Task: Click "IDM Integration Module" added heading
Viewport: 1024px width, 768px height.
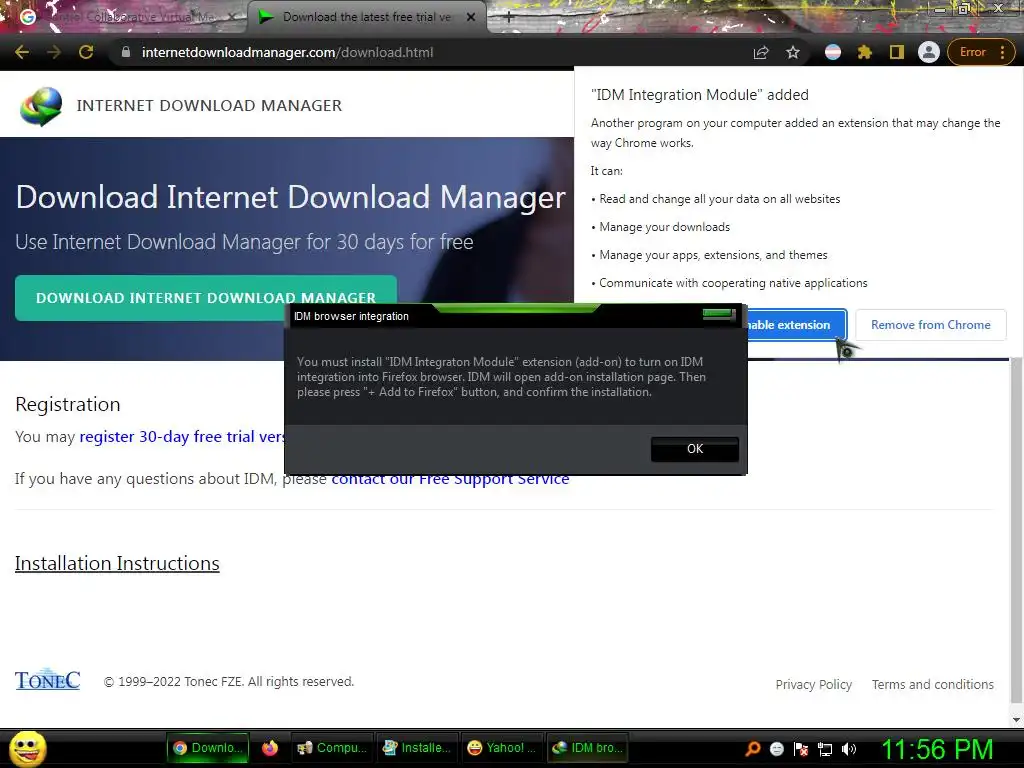Action: [699, 95]
